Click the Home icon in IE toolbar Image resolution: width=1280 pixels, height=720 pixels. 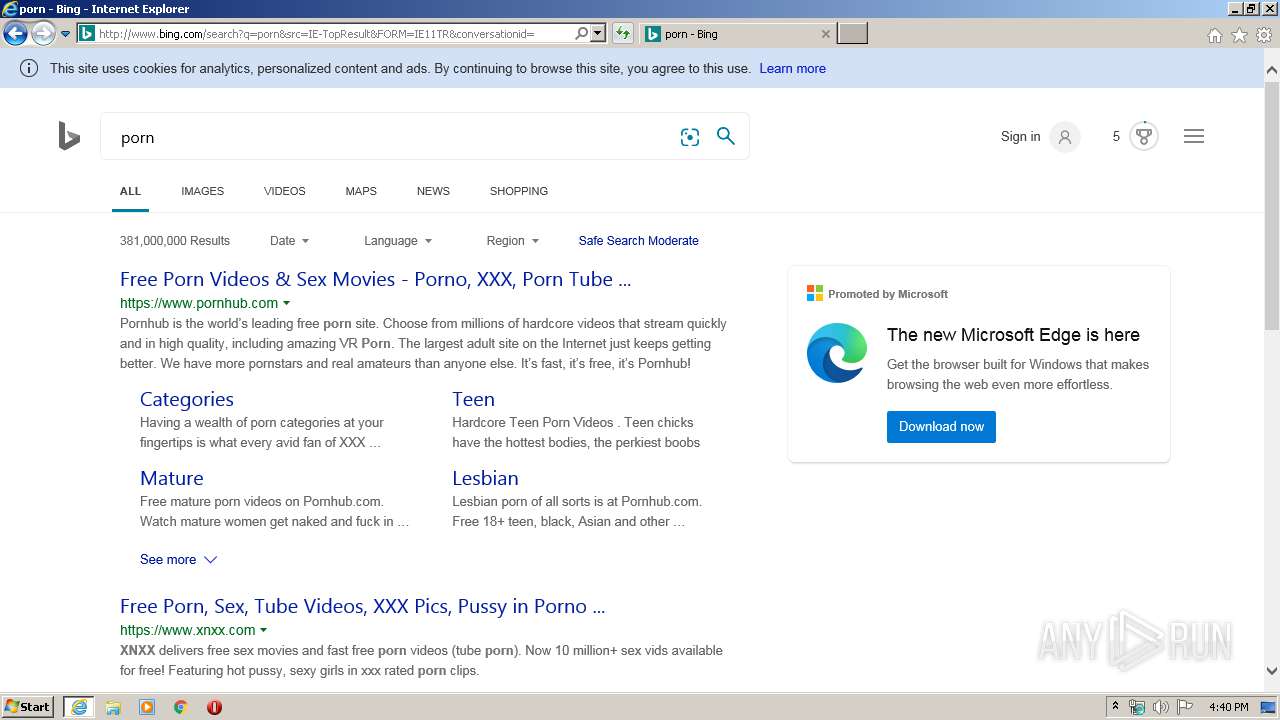click(x=1214, y=35)
